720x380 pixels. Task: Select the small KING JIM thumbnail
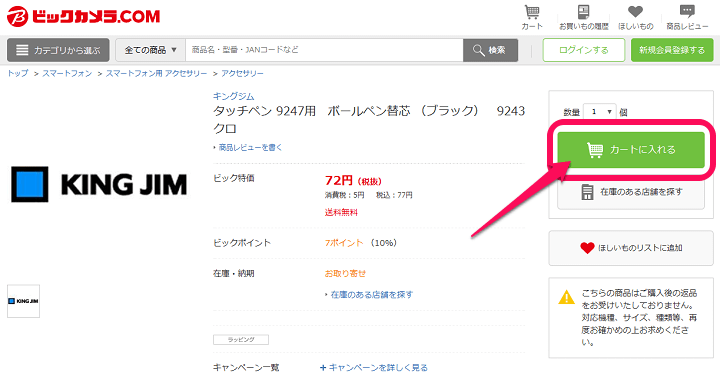point(23,301)
